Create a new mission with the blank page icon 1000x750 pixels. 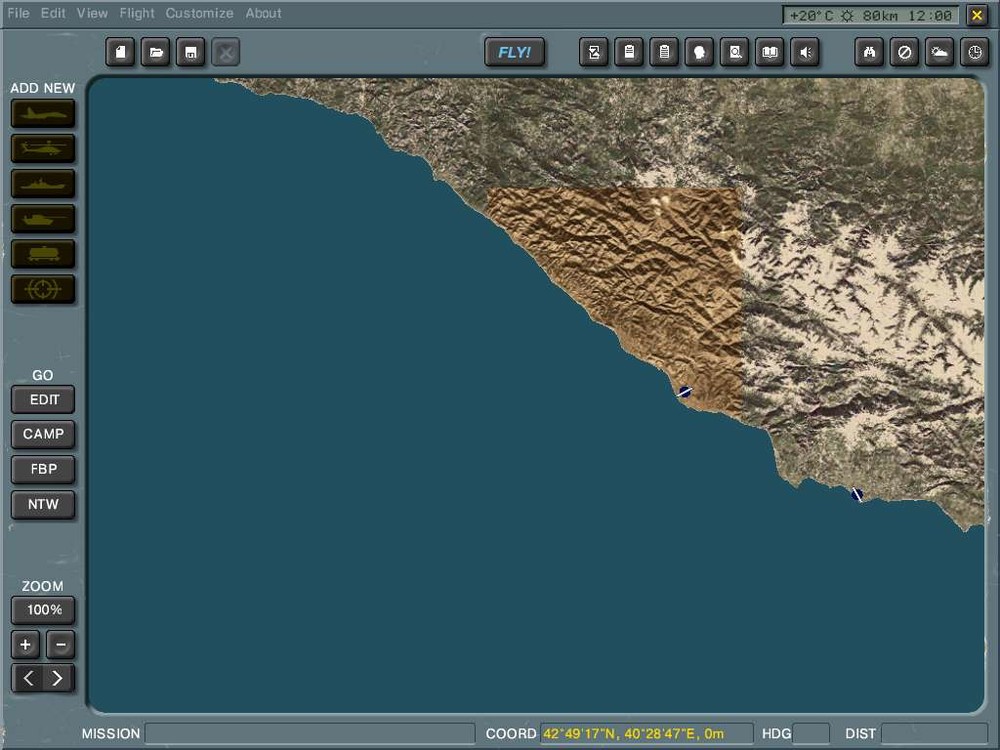pos(121,52)
